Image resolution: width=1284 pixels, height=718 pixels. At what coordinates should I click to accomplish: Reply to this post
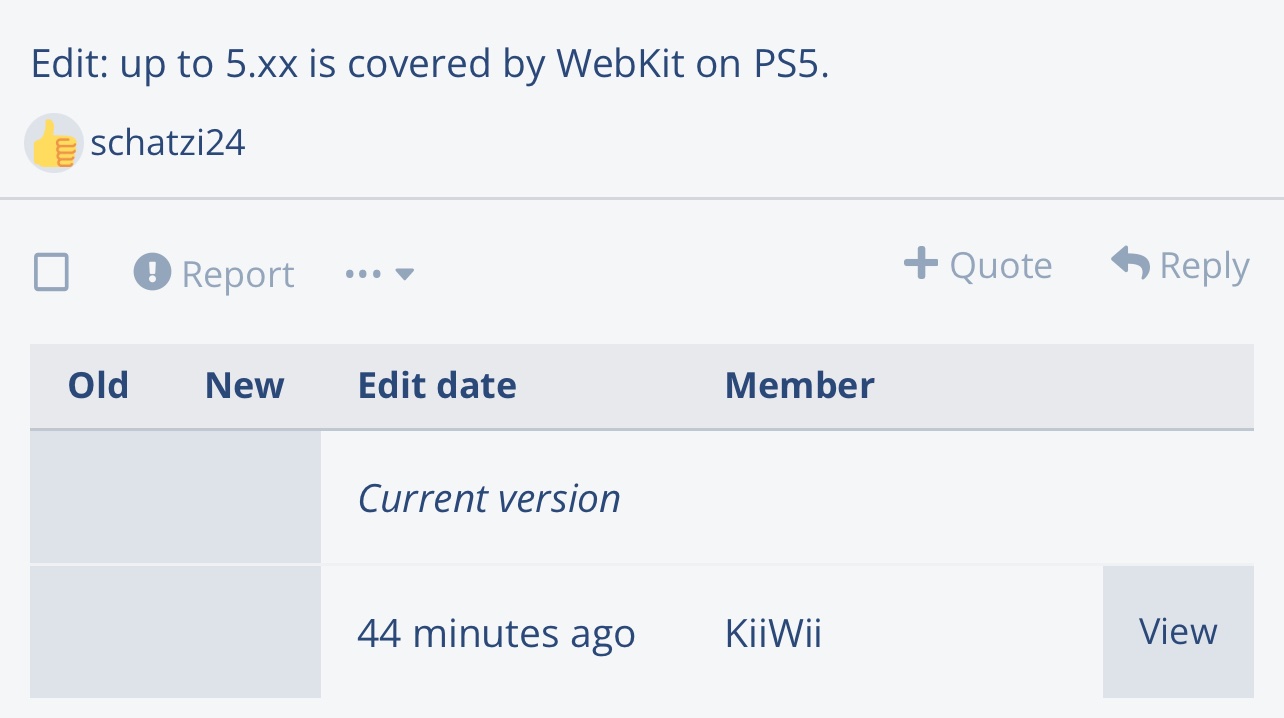(1180, 265)
